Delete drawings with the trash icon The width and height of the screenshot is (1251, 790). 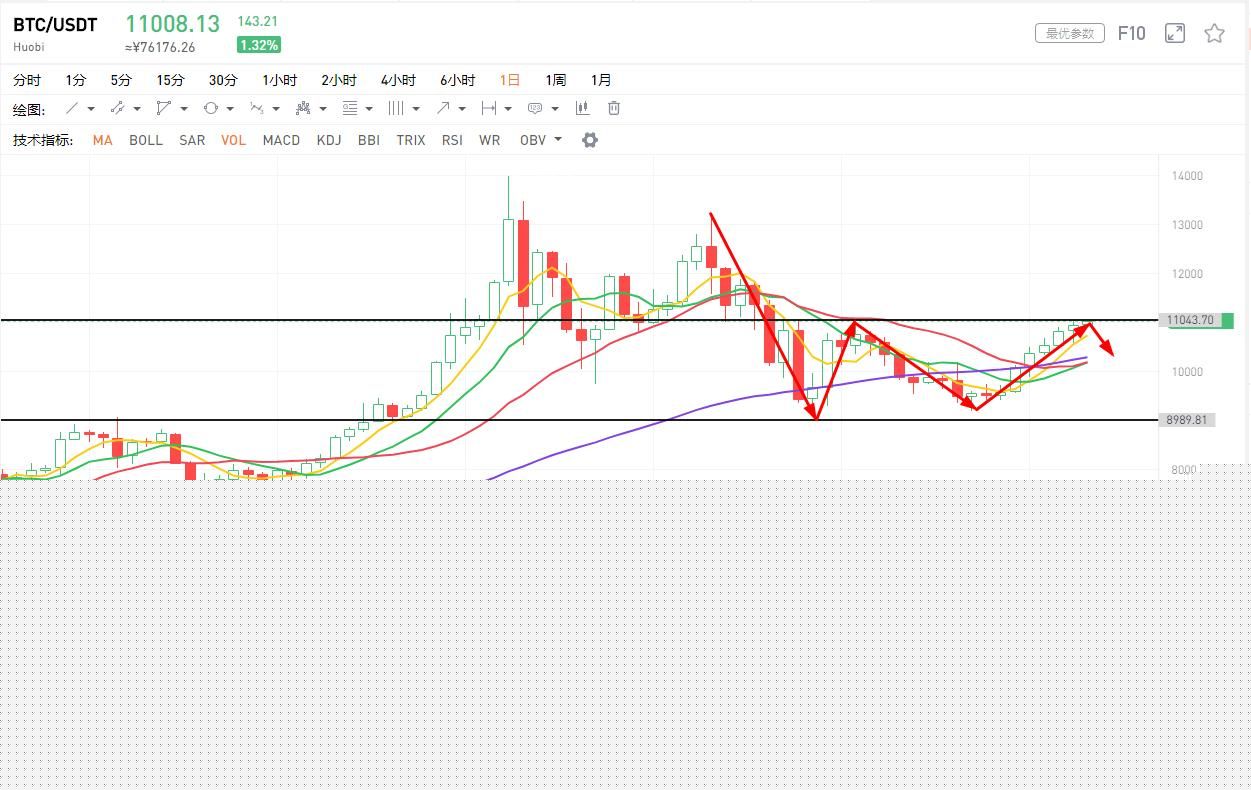point(614,108)
